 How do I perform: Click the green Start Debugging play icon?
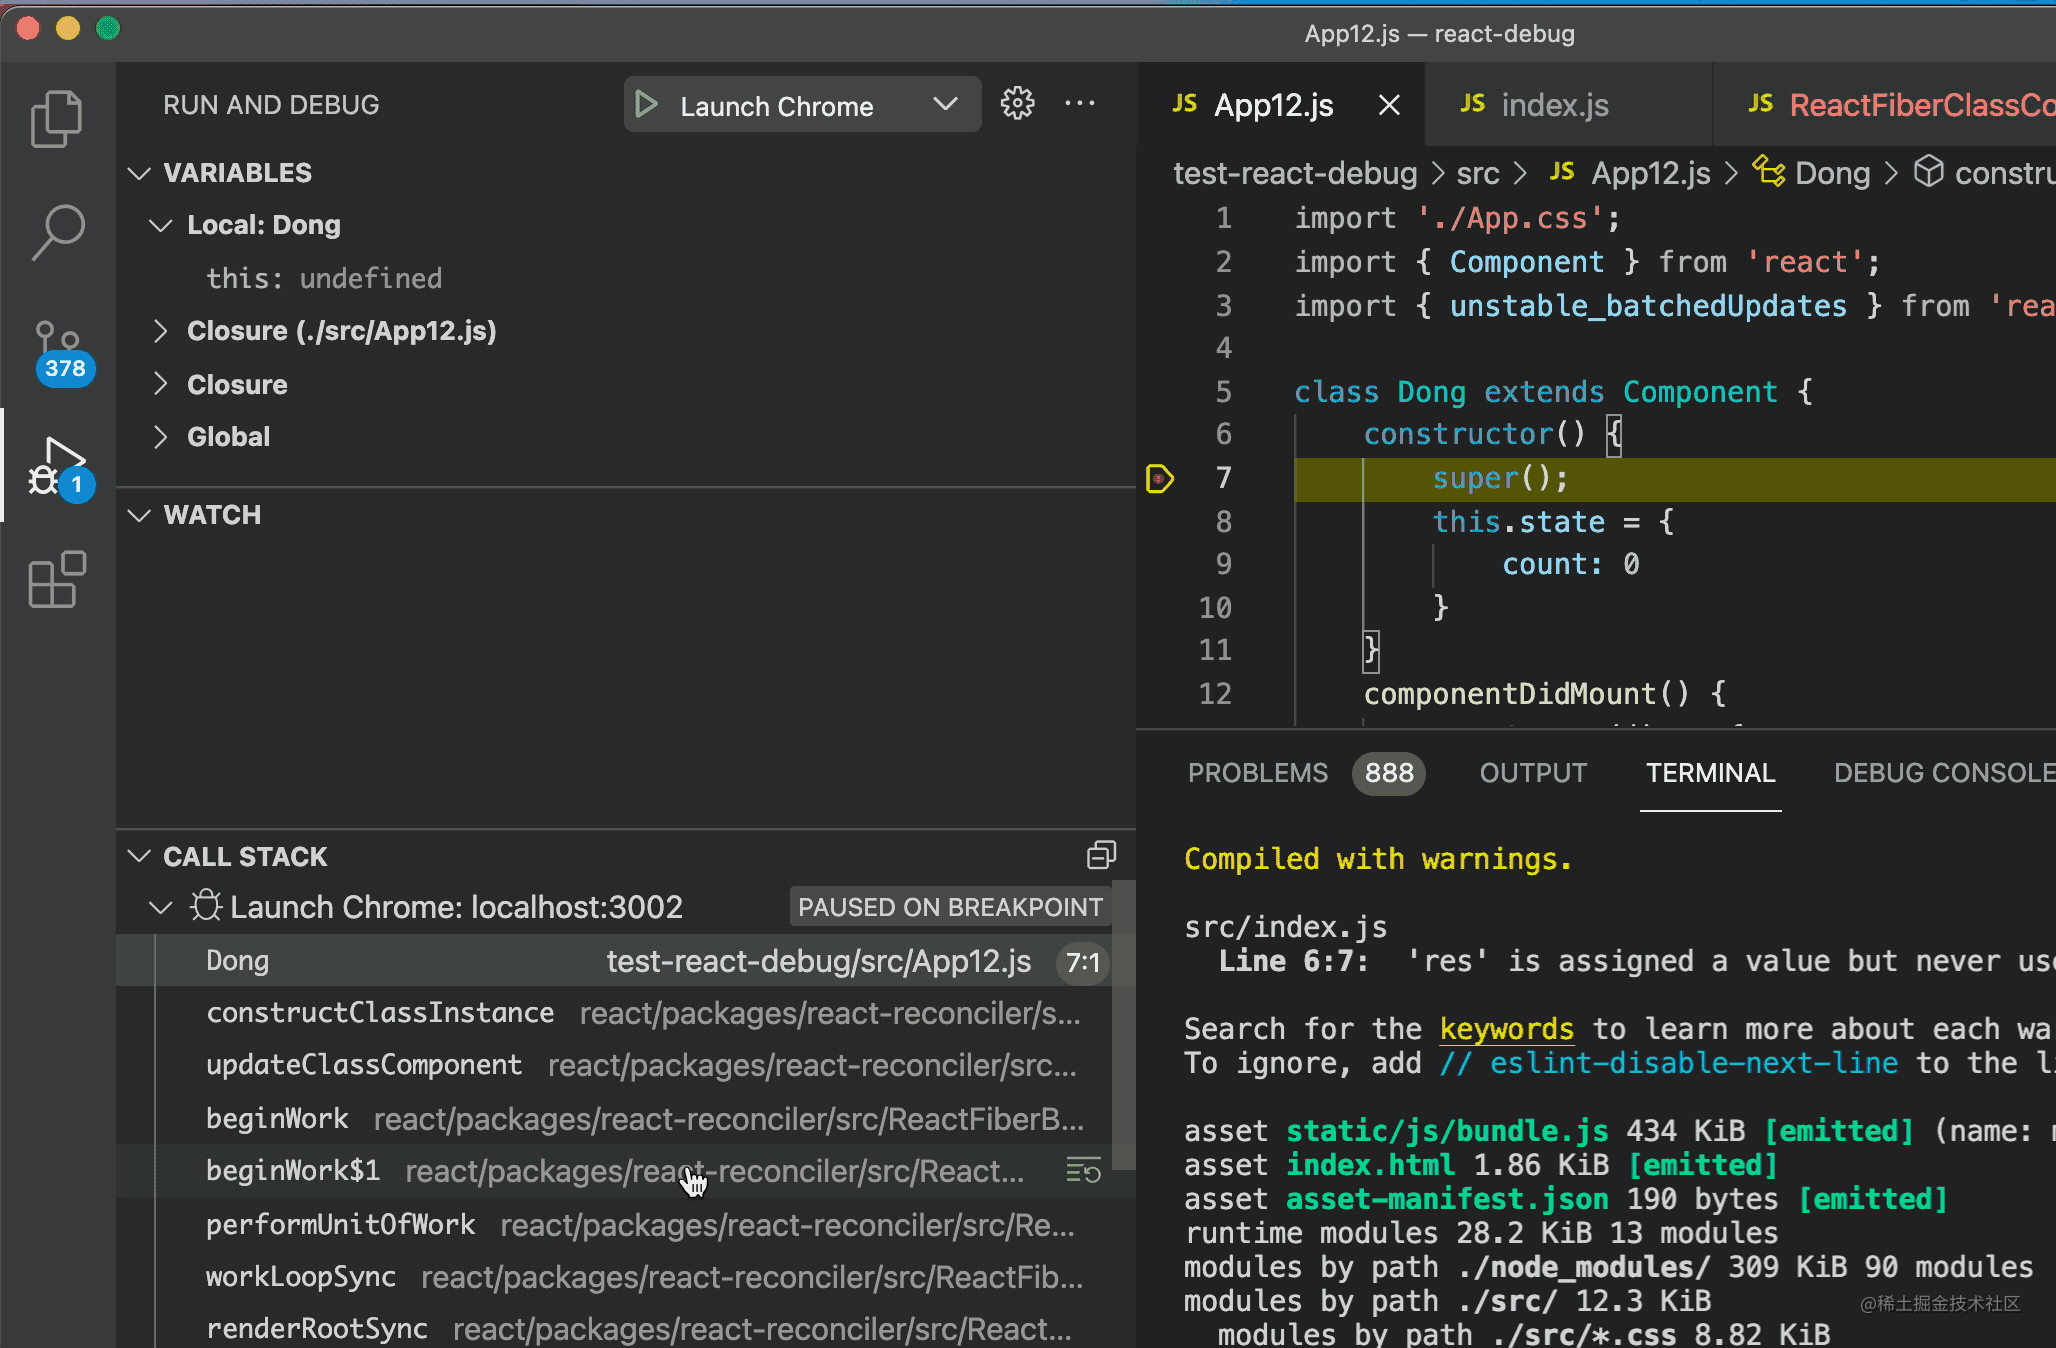pyautogui.click(x=647, y=105)
